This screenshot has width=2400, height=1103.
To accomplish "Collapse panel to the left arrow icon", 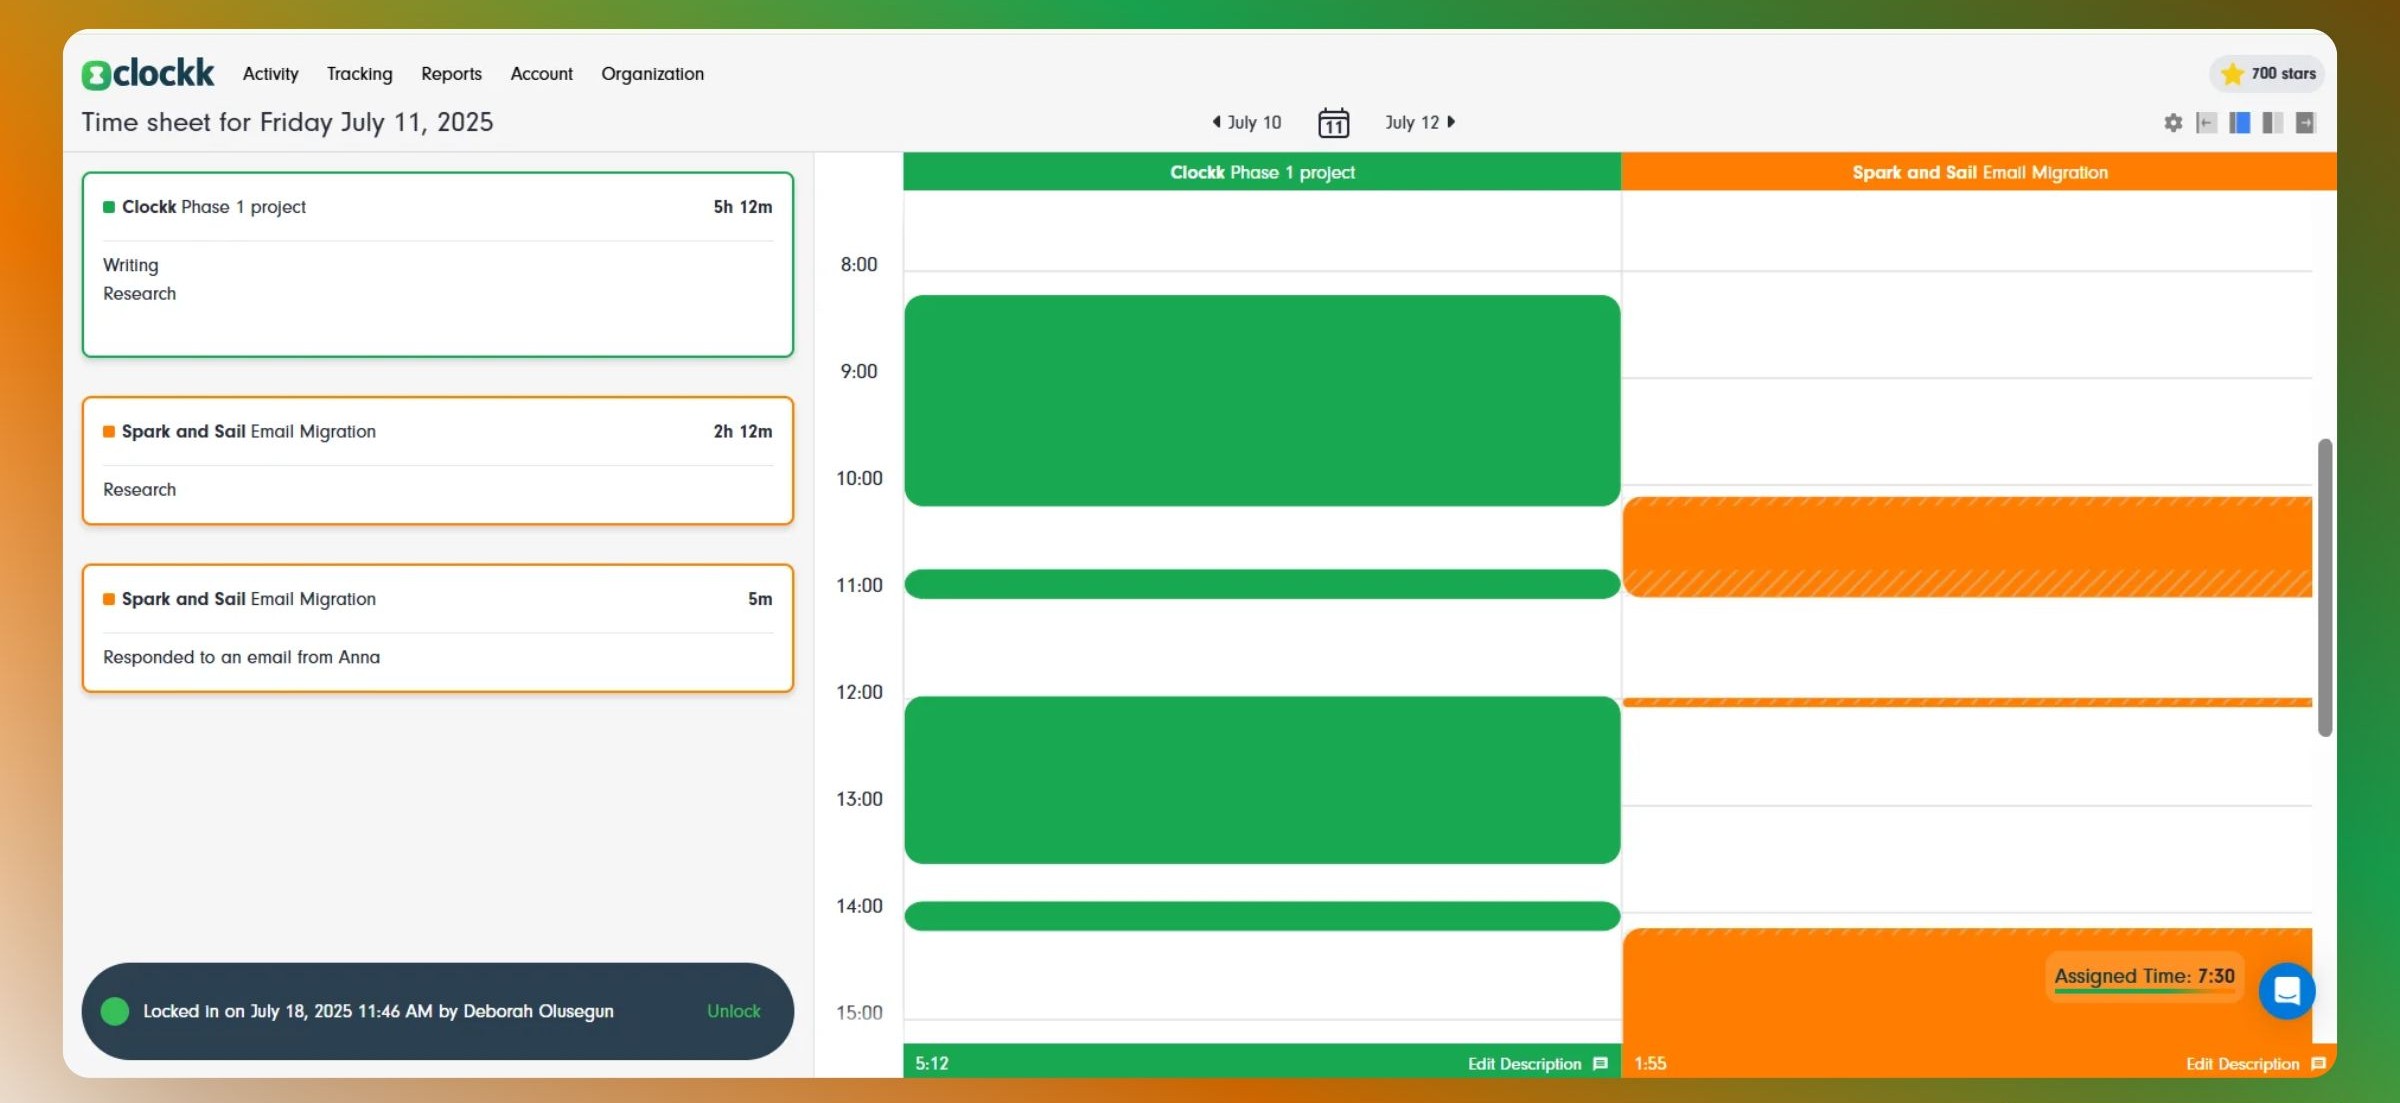I will point(2206,122).
